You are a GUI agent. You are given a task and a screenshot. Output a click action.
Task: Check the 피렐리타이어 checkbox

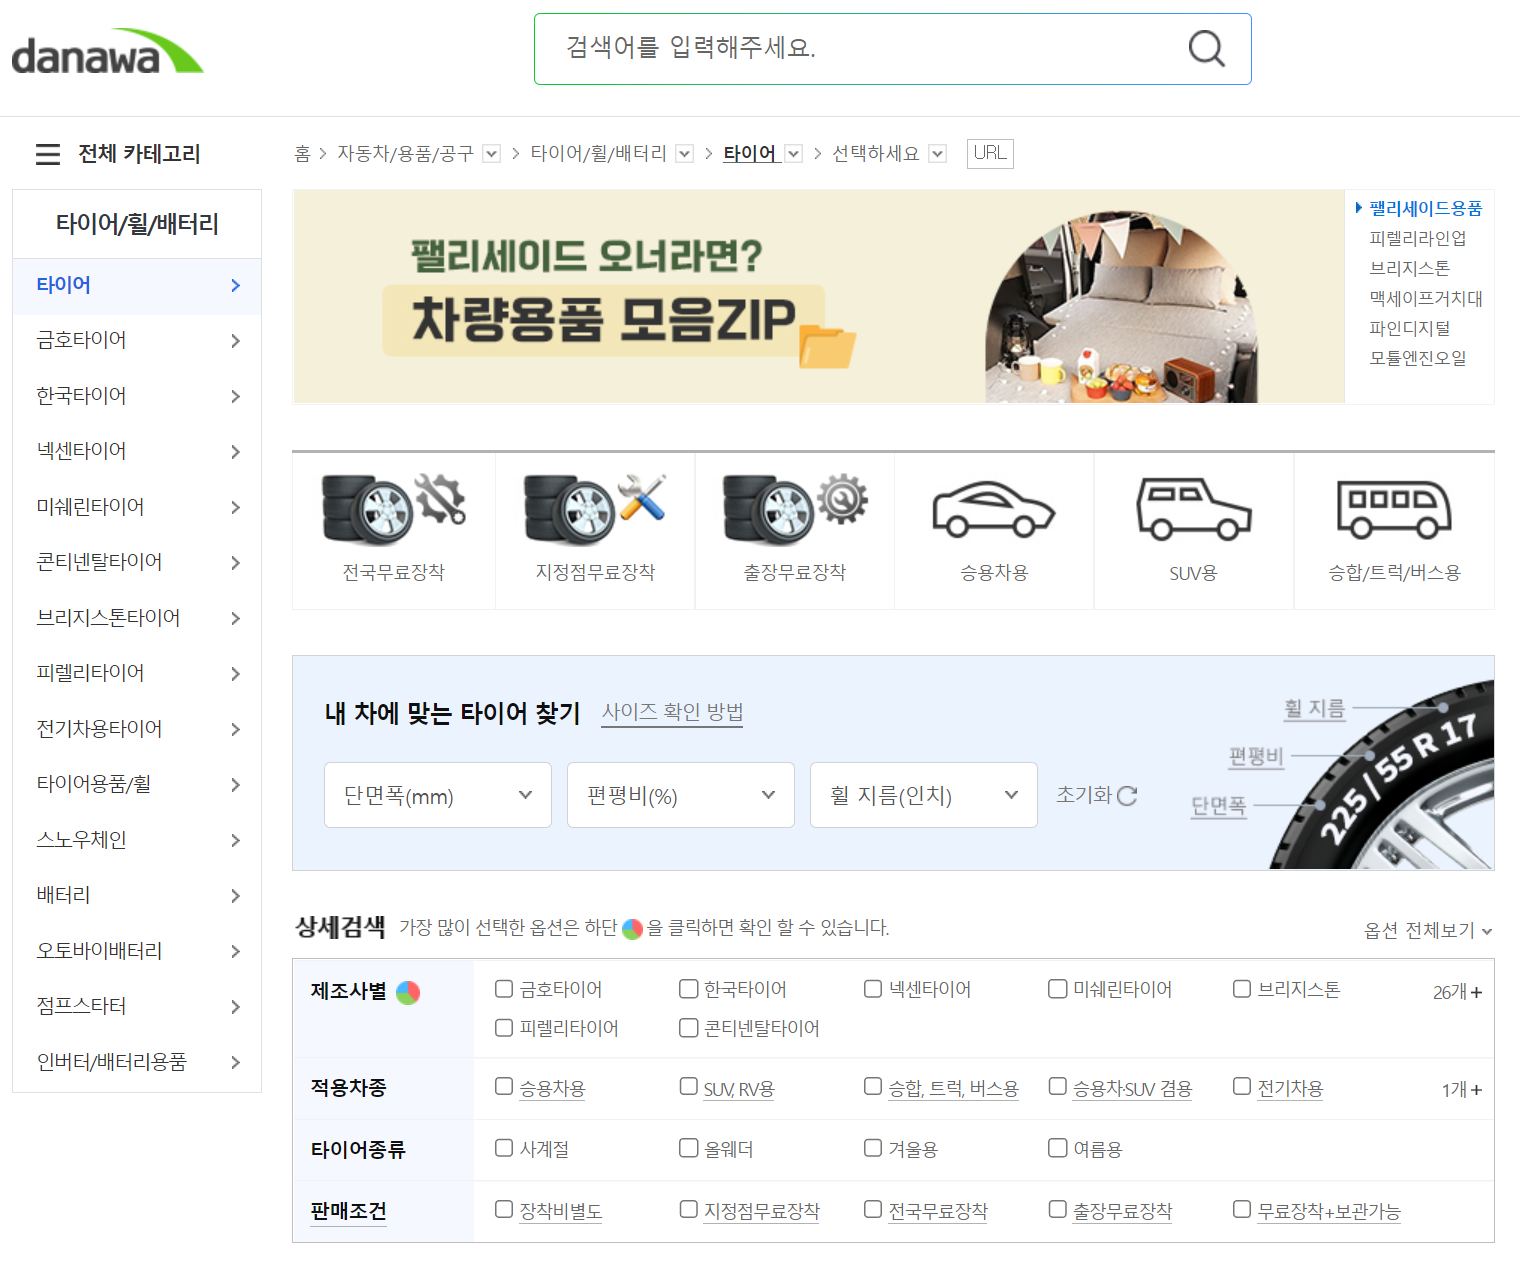pyautogui.click(x=504, y=1028)
